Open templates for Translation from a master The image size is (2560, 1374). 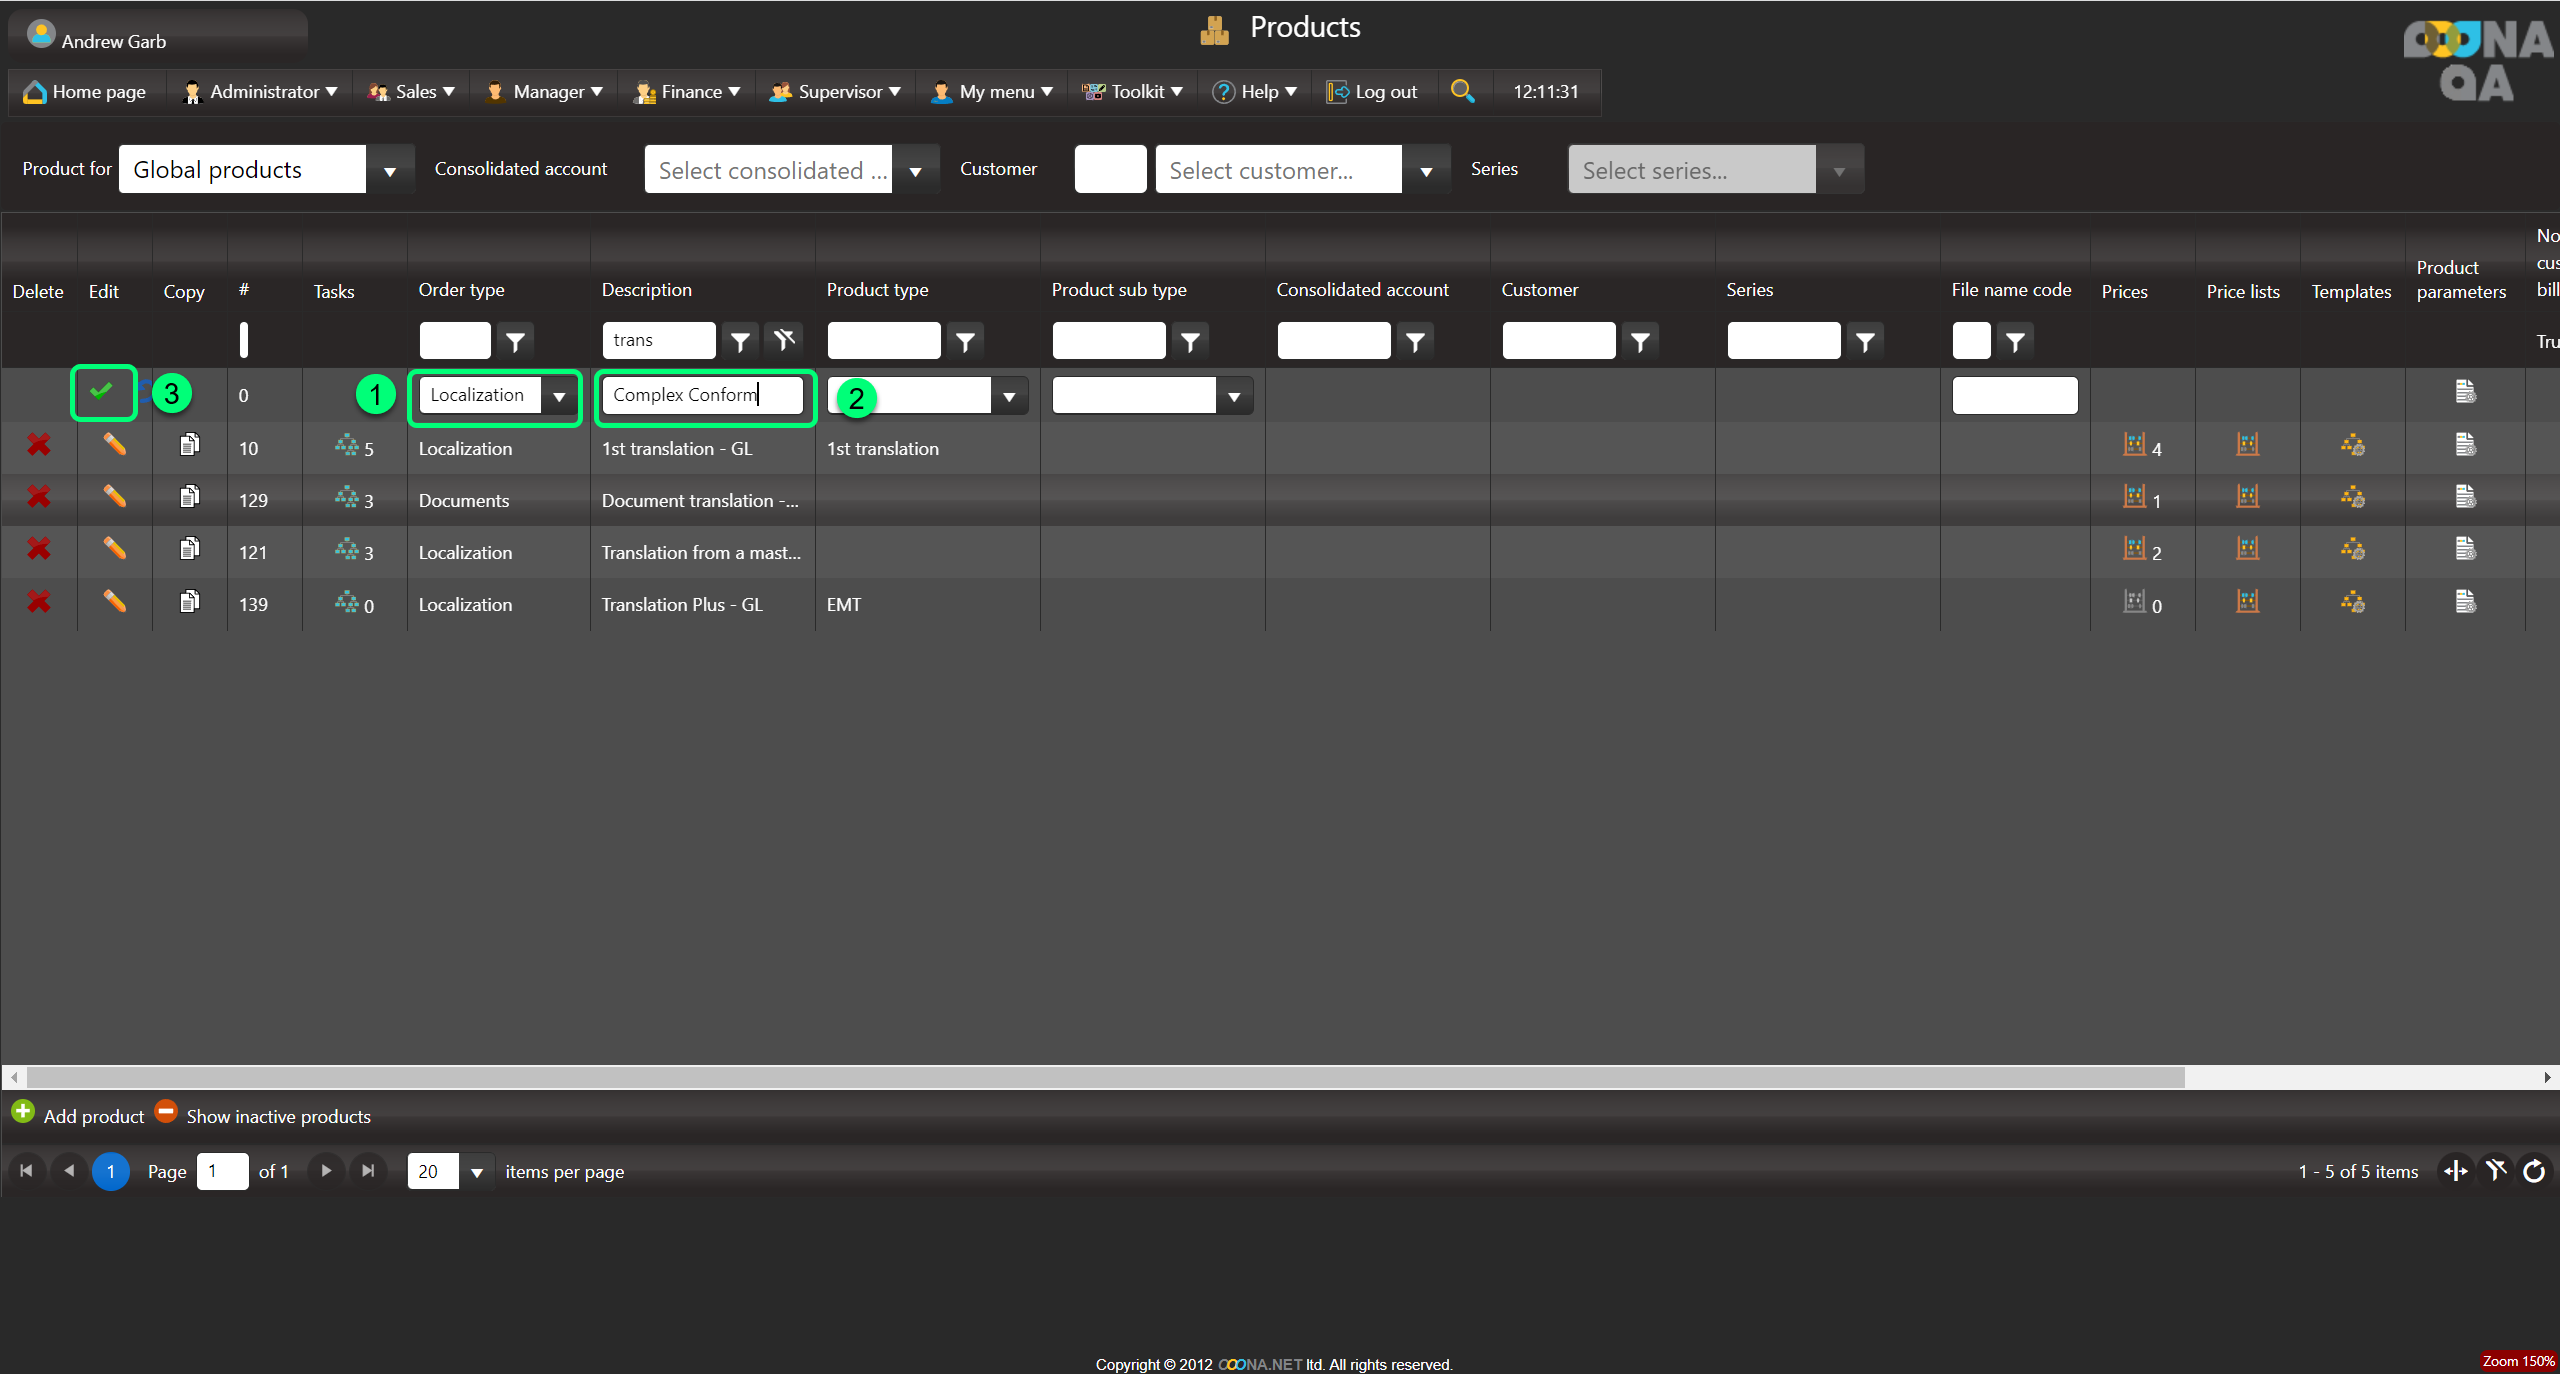[2352, 549]
